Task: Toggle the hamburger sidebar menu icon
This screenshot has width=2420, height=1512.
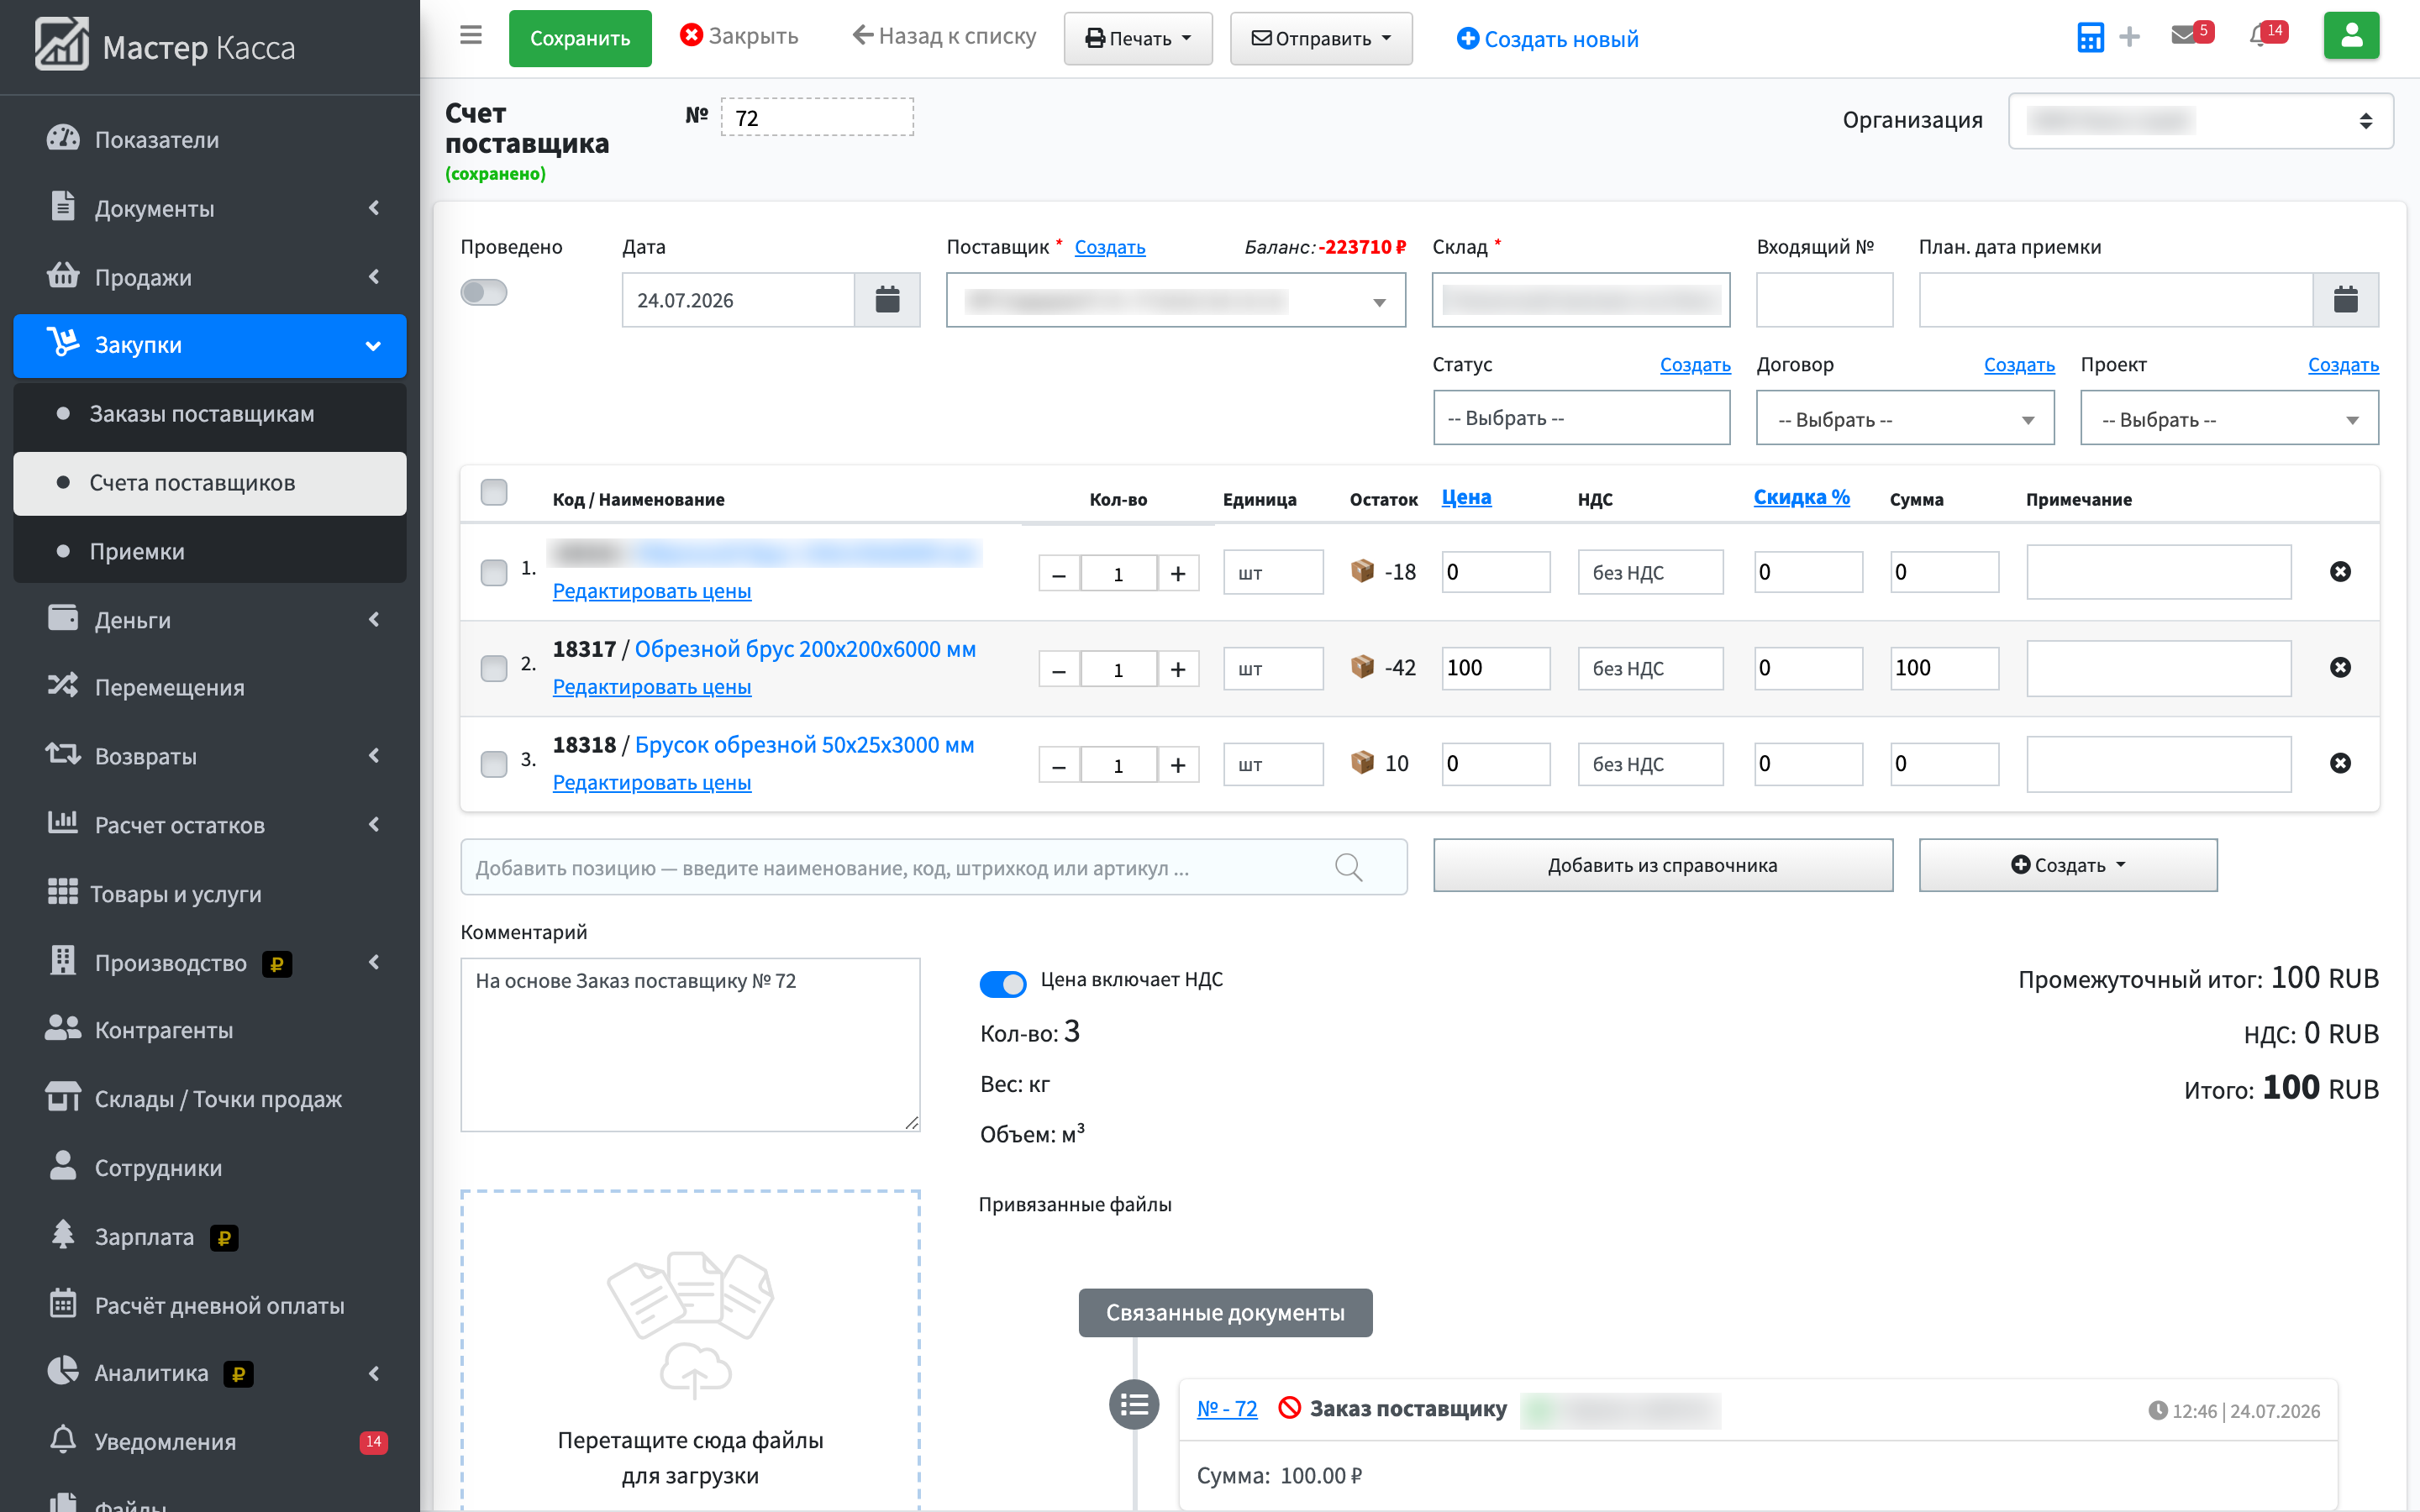Action: tap(471, 36)
